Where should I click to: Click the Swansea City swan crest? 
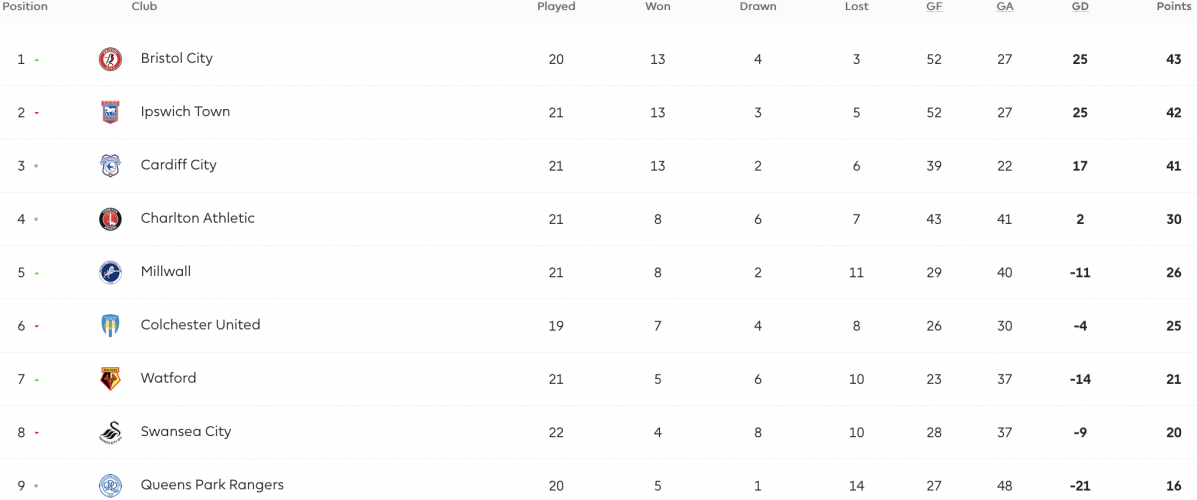(111, 433)
